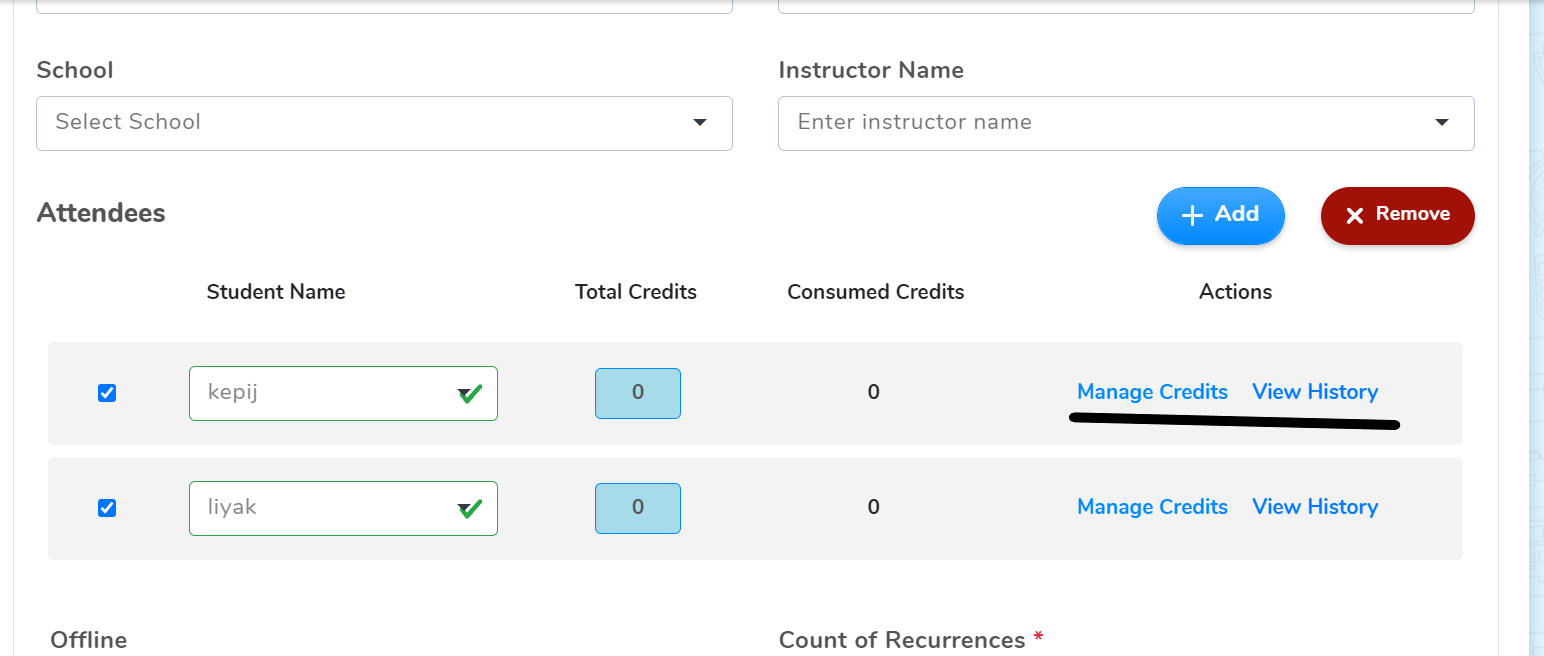Uncheck the checkbox for student liyak
The image size is (1544, 656).
(x=107, y=508)
